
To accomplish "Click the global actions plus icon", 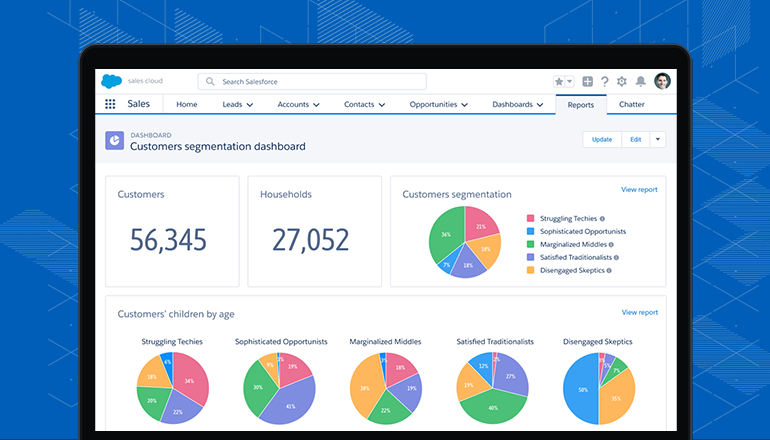I will (x=588, y=82).
